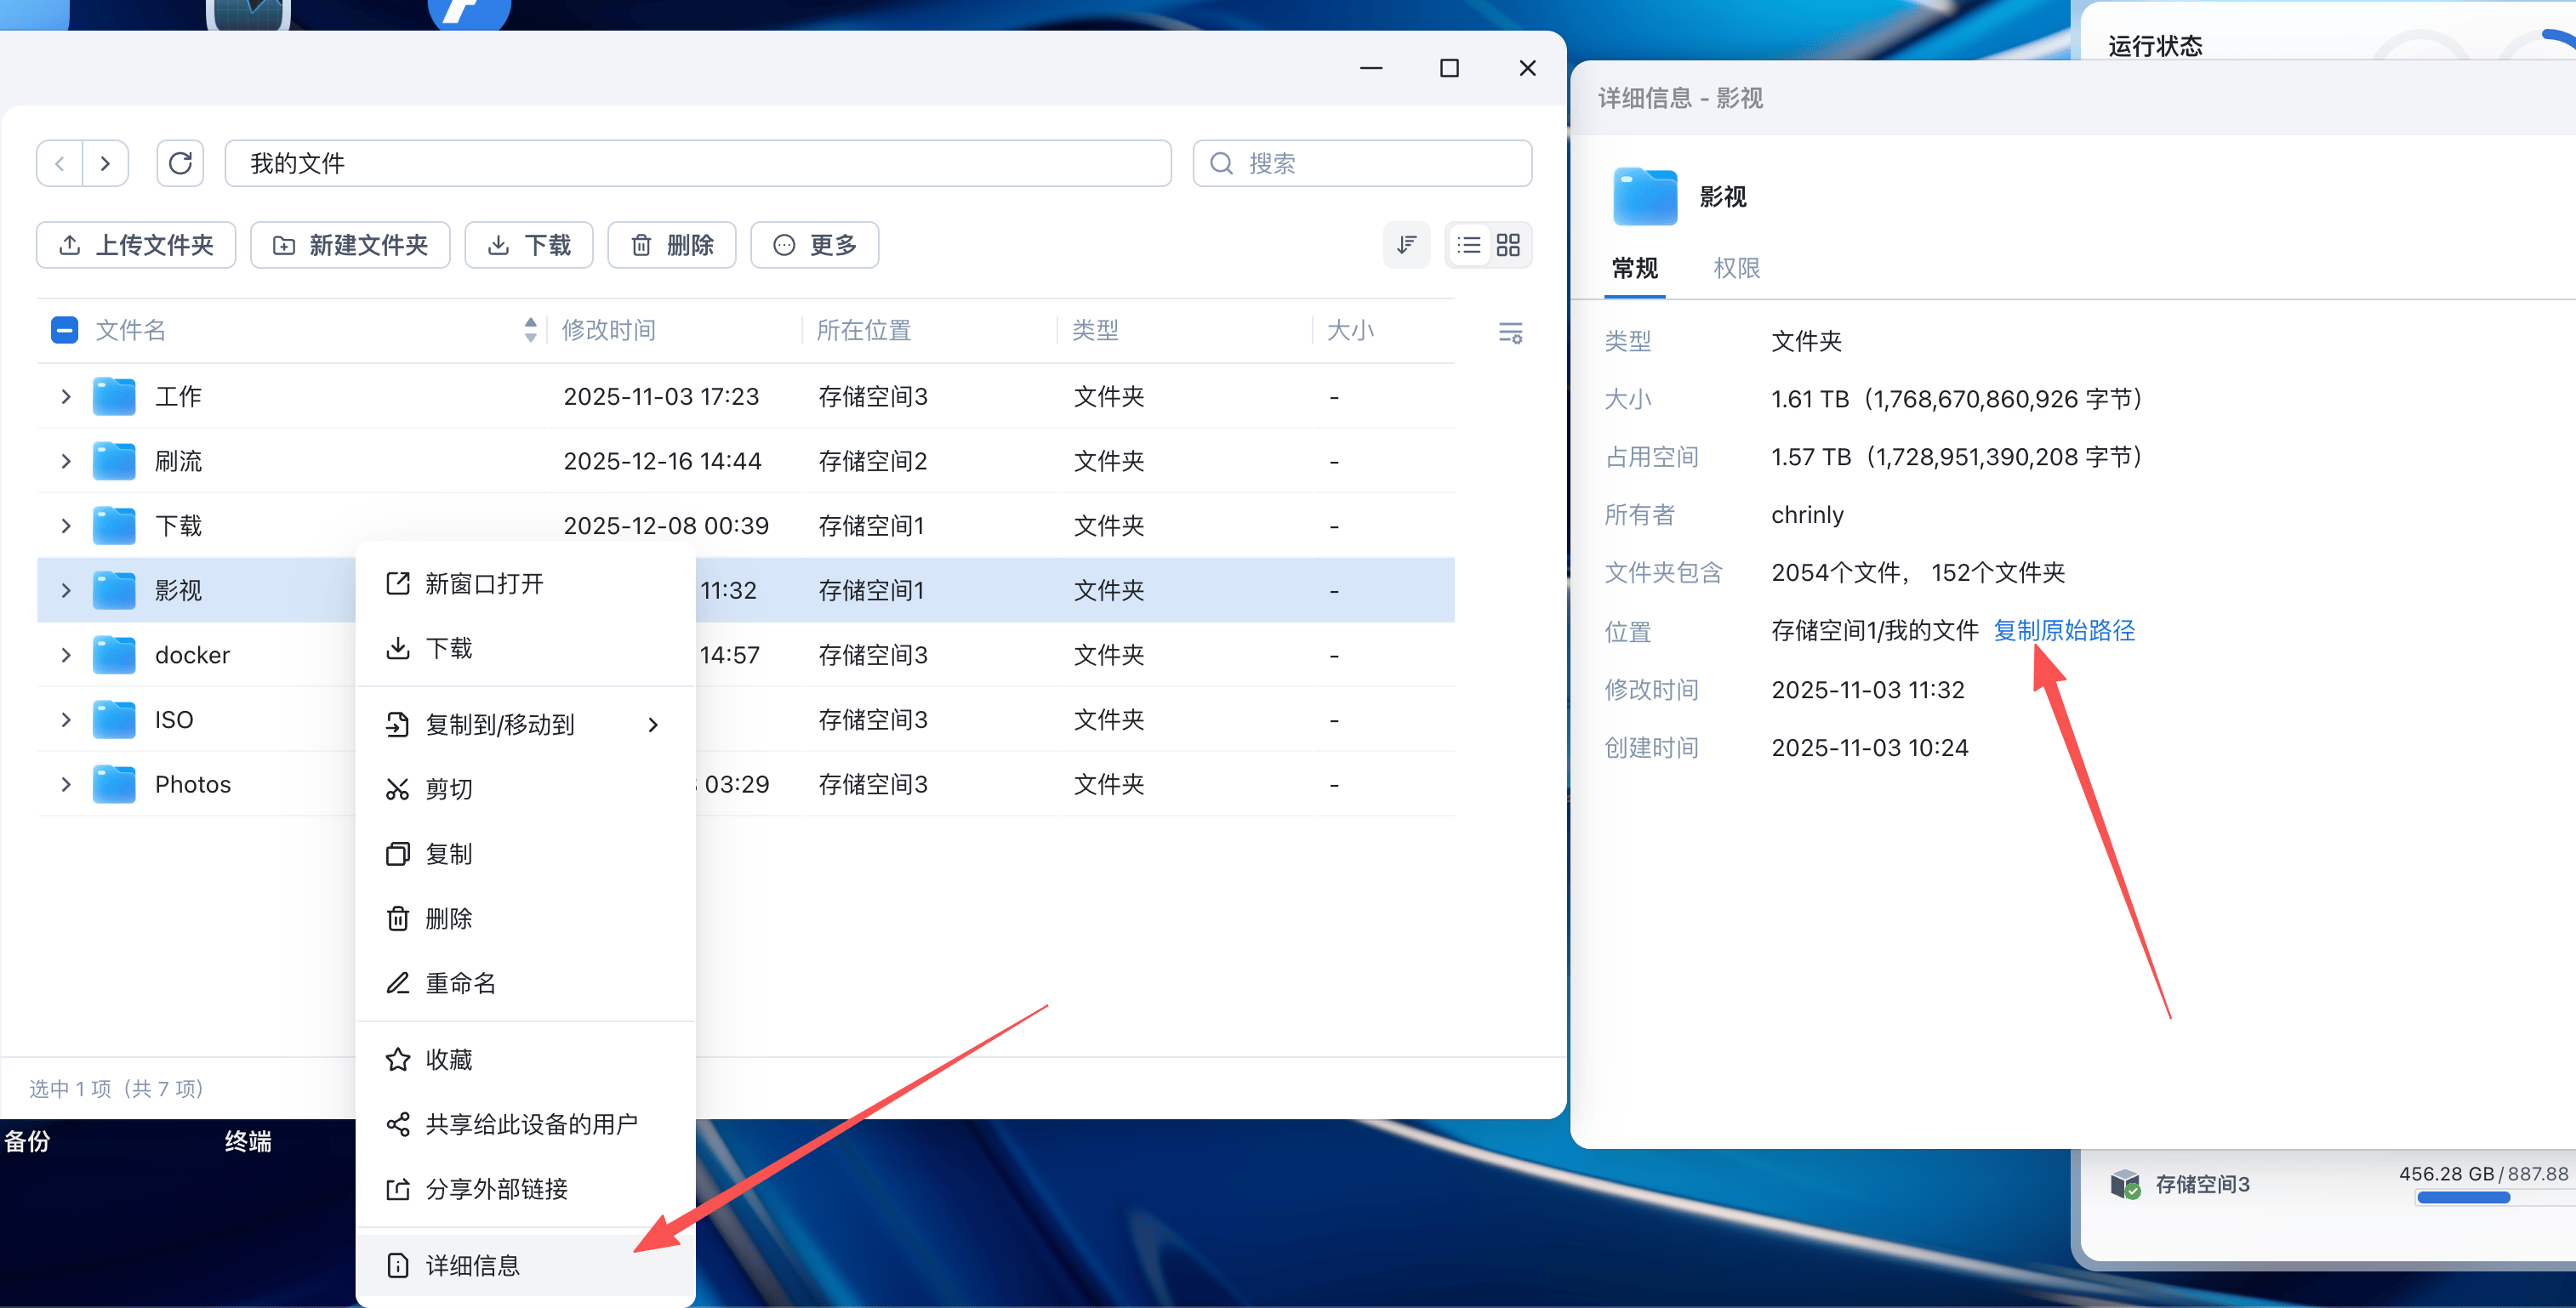Expand the docker folder chevron
This screenshot has height=1308, width=2576.
[66, 655]
